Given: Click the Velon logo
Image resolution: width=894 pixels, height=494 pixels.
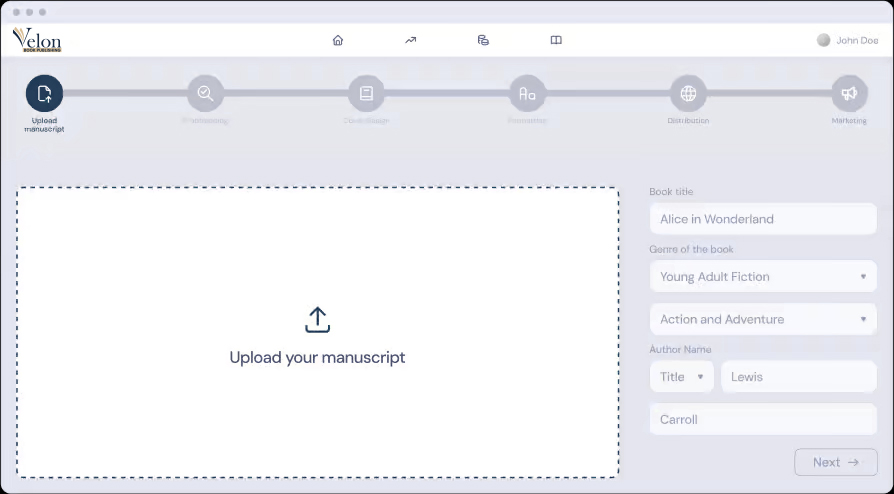Looking at the screenshot, I should point(37,40).
